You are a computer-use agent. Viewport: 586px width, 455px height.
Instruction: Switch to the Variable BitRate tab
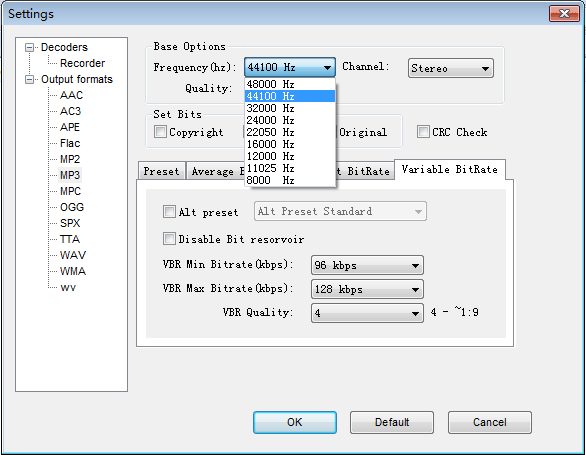(450, 169)
